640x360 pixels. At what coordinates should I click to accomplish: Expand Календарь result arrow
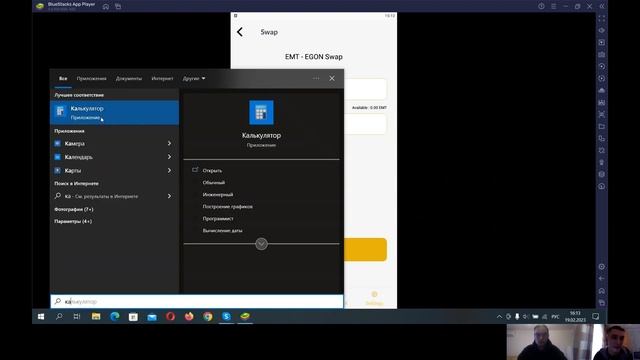(169, 157)
